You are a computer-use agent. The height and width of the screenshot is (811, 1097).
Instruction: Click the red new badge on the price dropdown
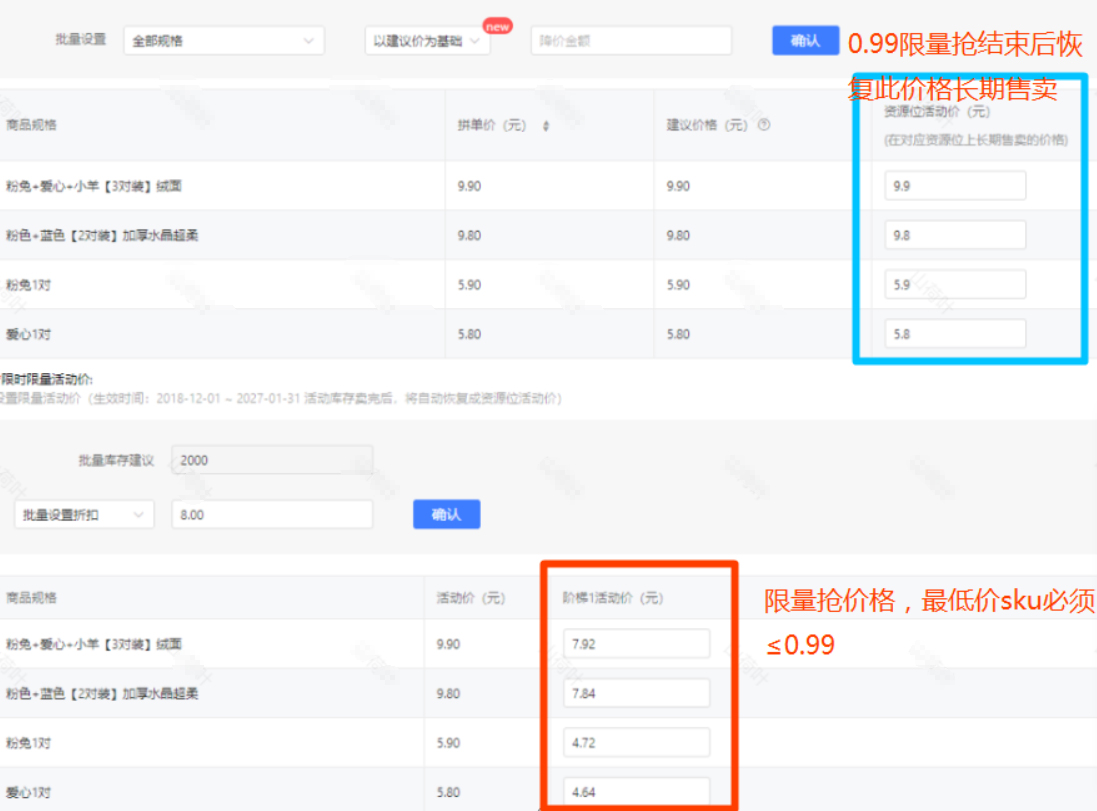click(x=497, y=26)
